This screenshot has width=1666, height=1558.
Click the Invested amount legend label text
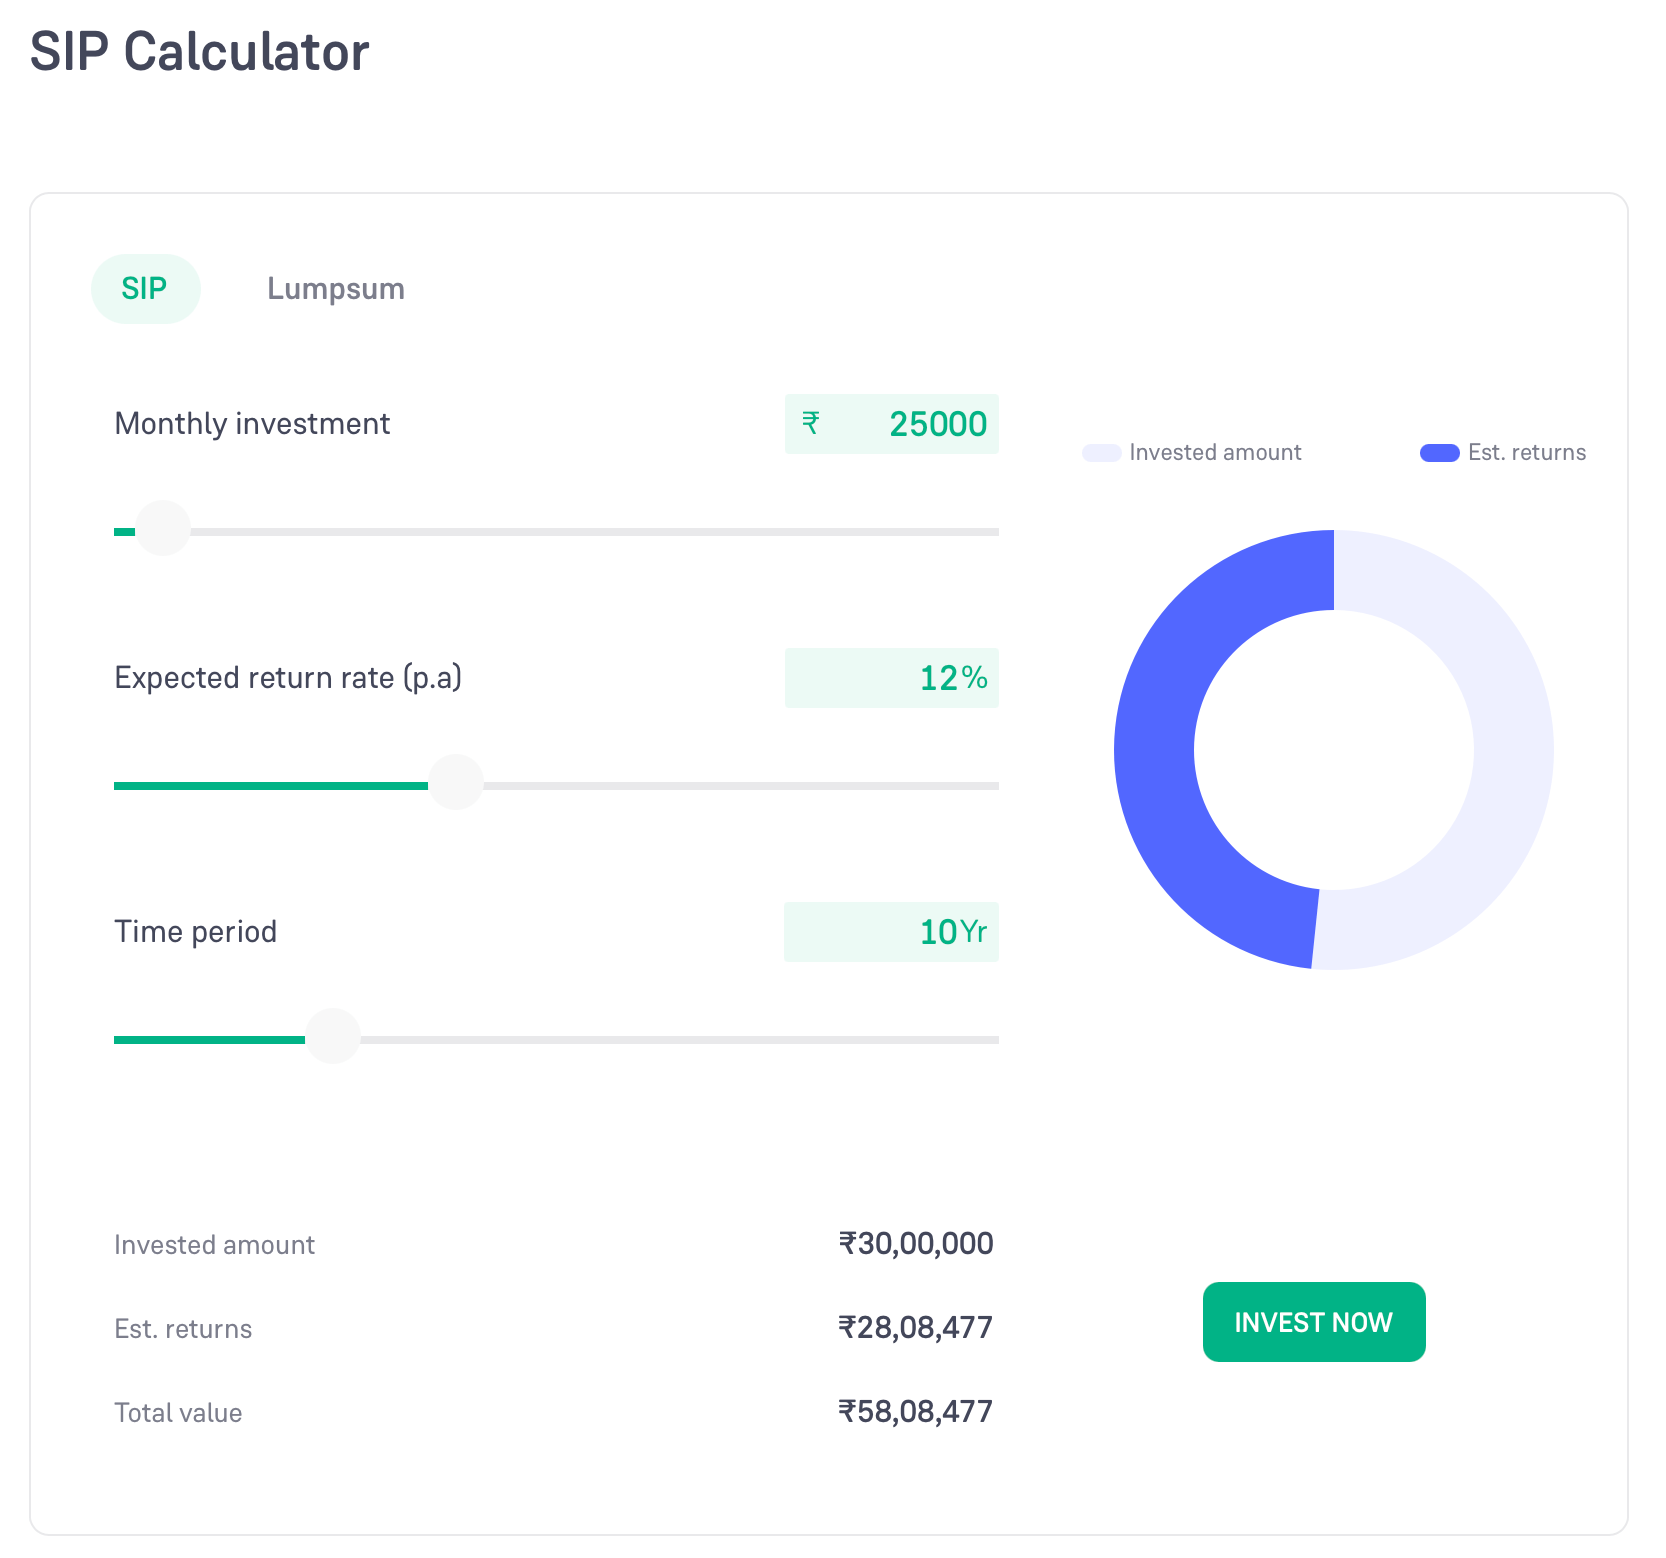pos(1215,453)
